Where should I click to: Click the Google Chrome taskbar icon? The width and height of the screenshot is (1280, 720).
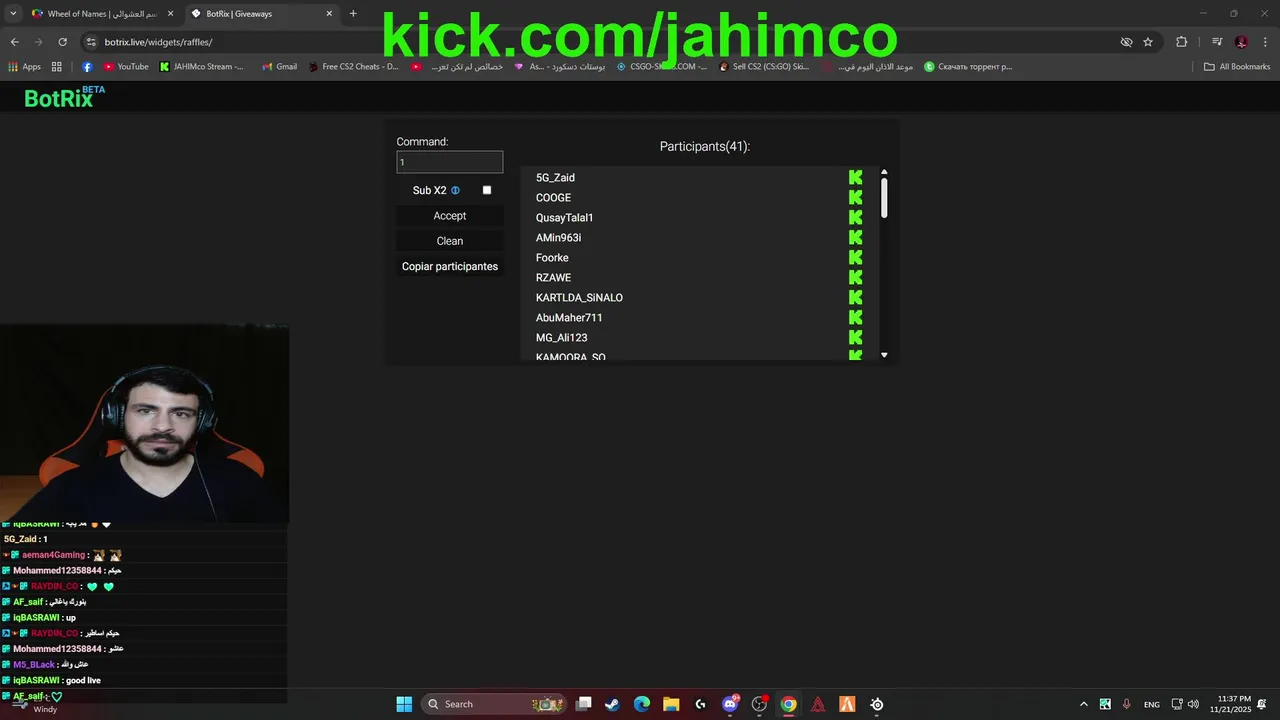(789, 704)
